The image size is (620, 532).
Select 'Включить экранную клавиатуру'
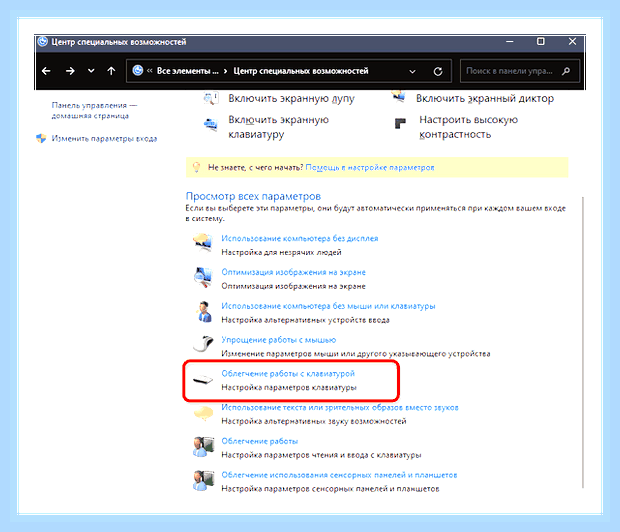point(278,127)
